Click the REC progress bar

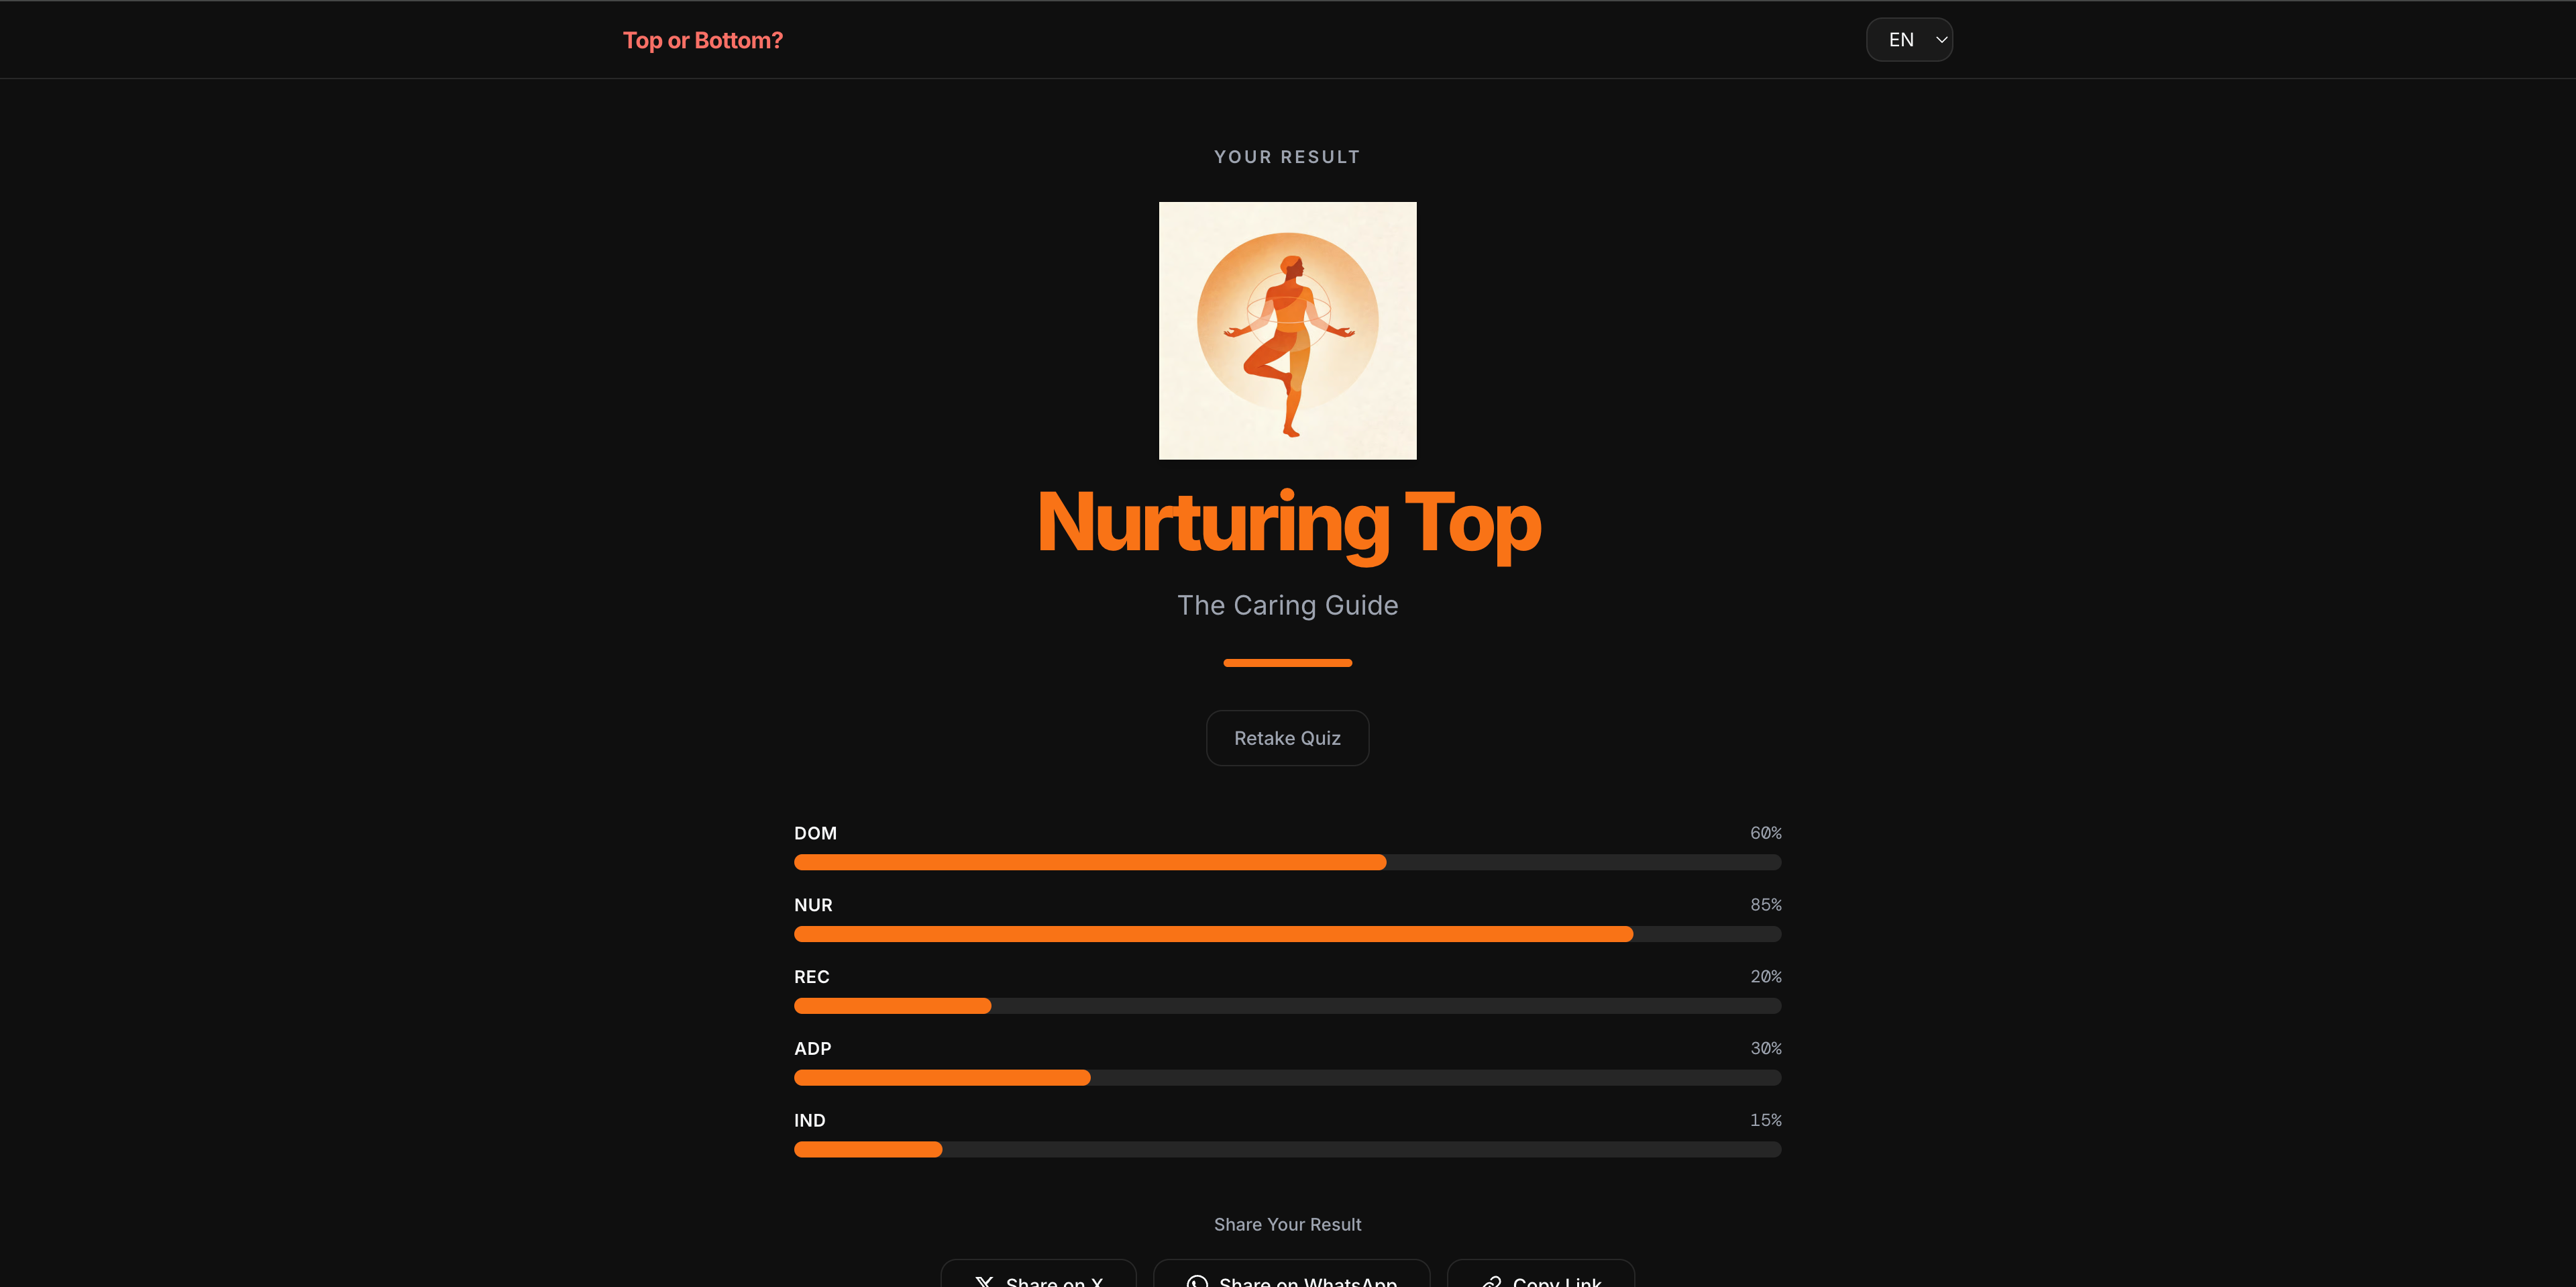[x=1287, y=1006]
